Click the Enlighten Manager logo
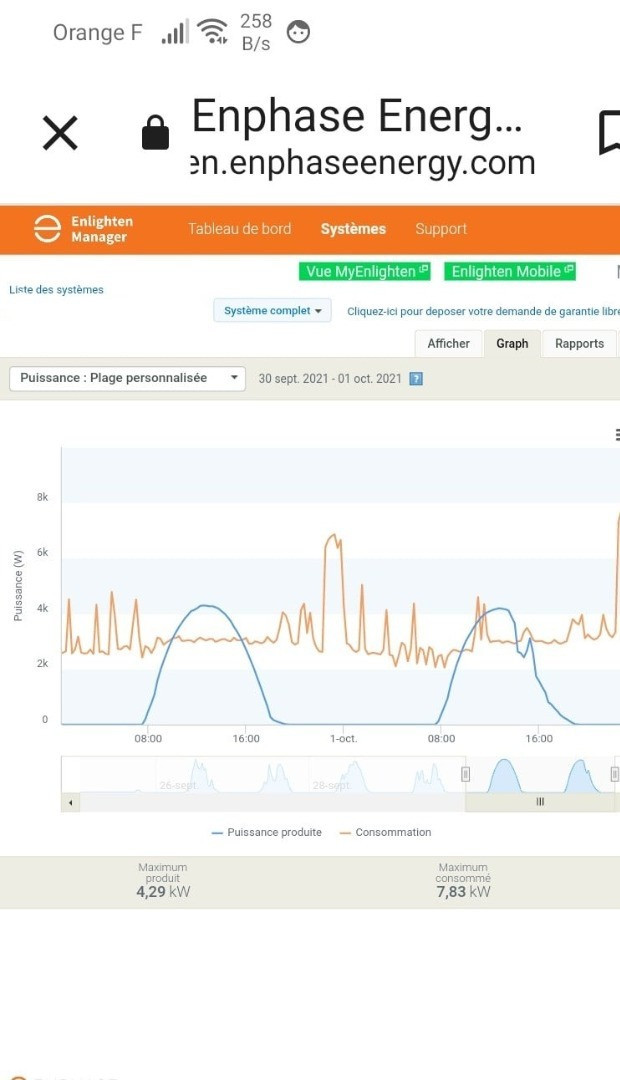 pyautogui.click(x=84, y=229)
